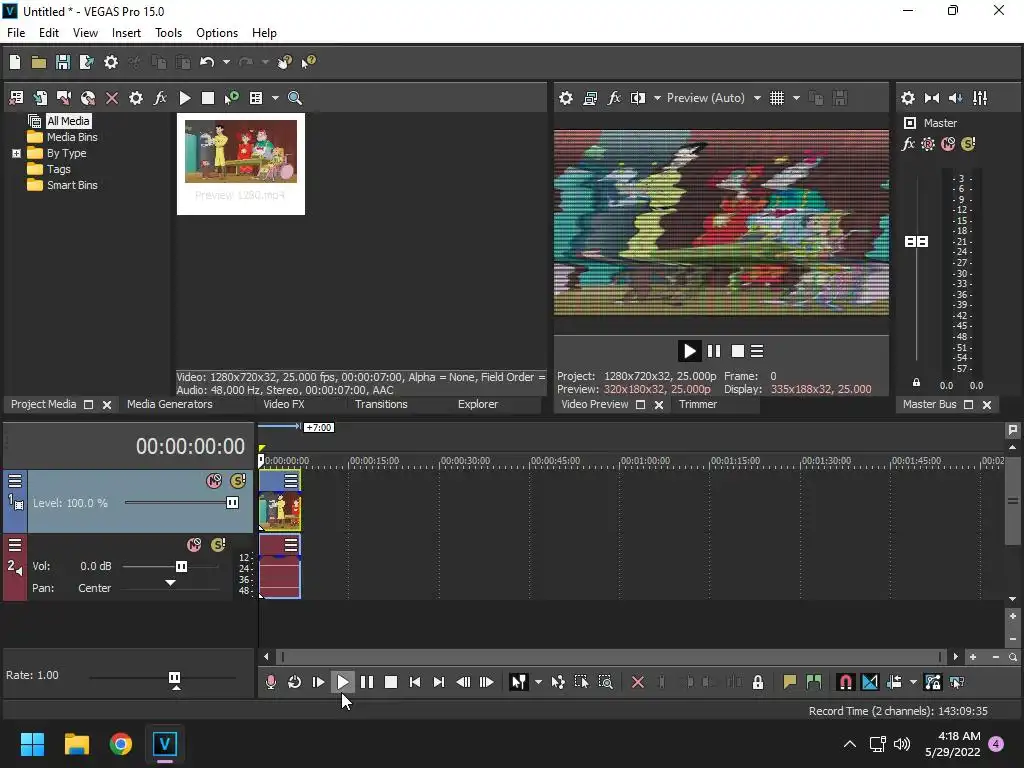Open Master Bus audio properties gear

[x=908, y=98]
